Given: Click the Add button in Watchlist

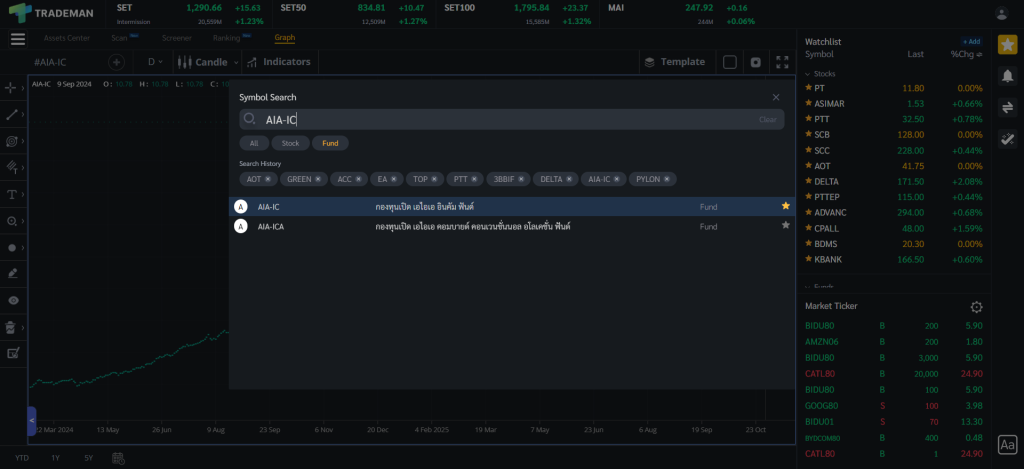Looking at the screenshot, I should 970,42.
